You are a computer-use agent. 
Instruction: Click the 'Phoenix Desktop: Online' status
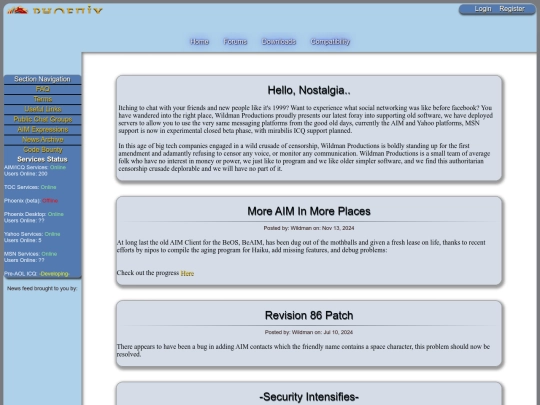pos(34,214)
